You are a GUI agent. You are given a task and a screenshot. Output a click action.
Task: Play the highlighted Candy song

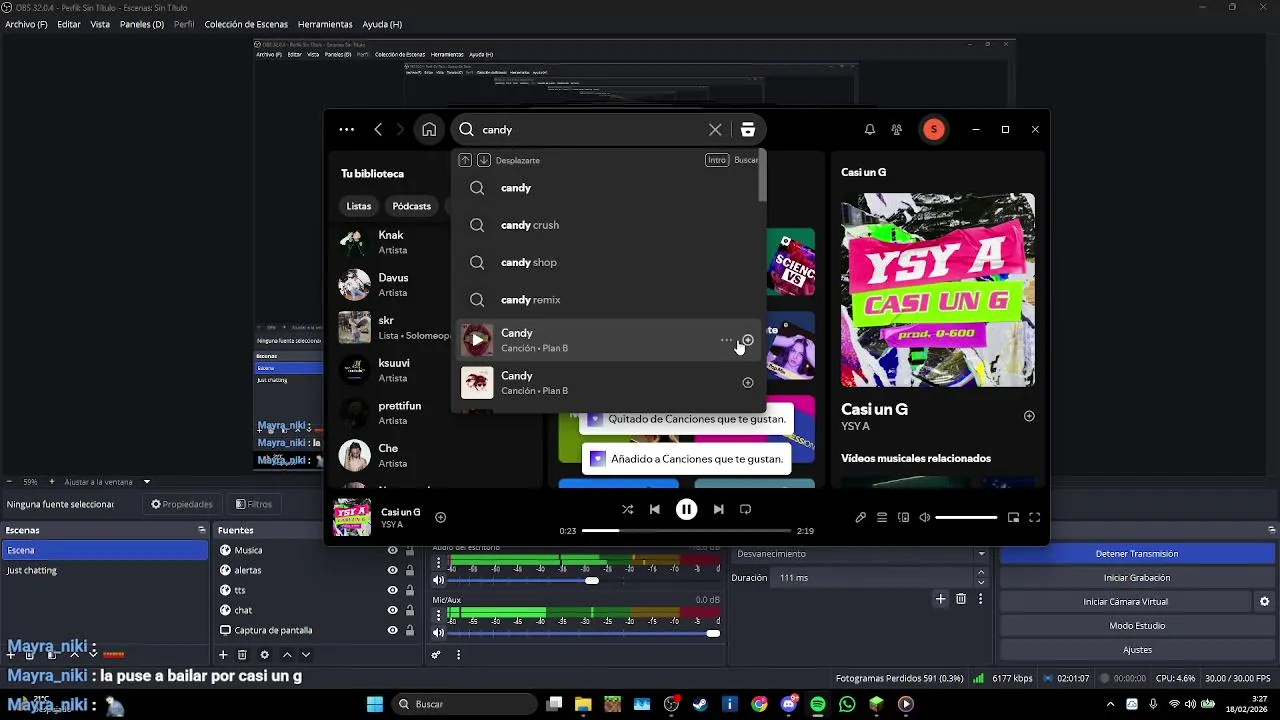[x=477, y=340]
